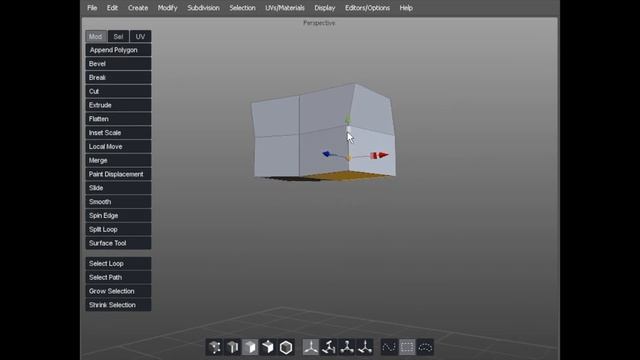Click the Shrink Selection button
This screenshot has width=640, height=360.
coord(118,305)
